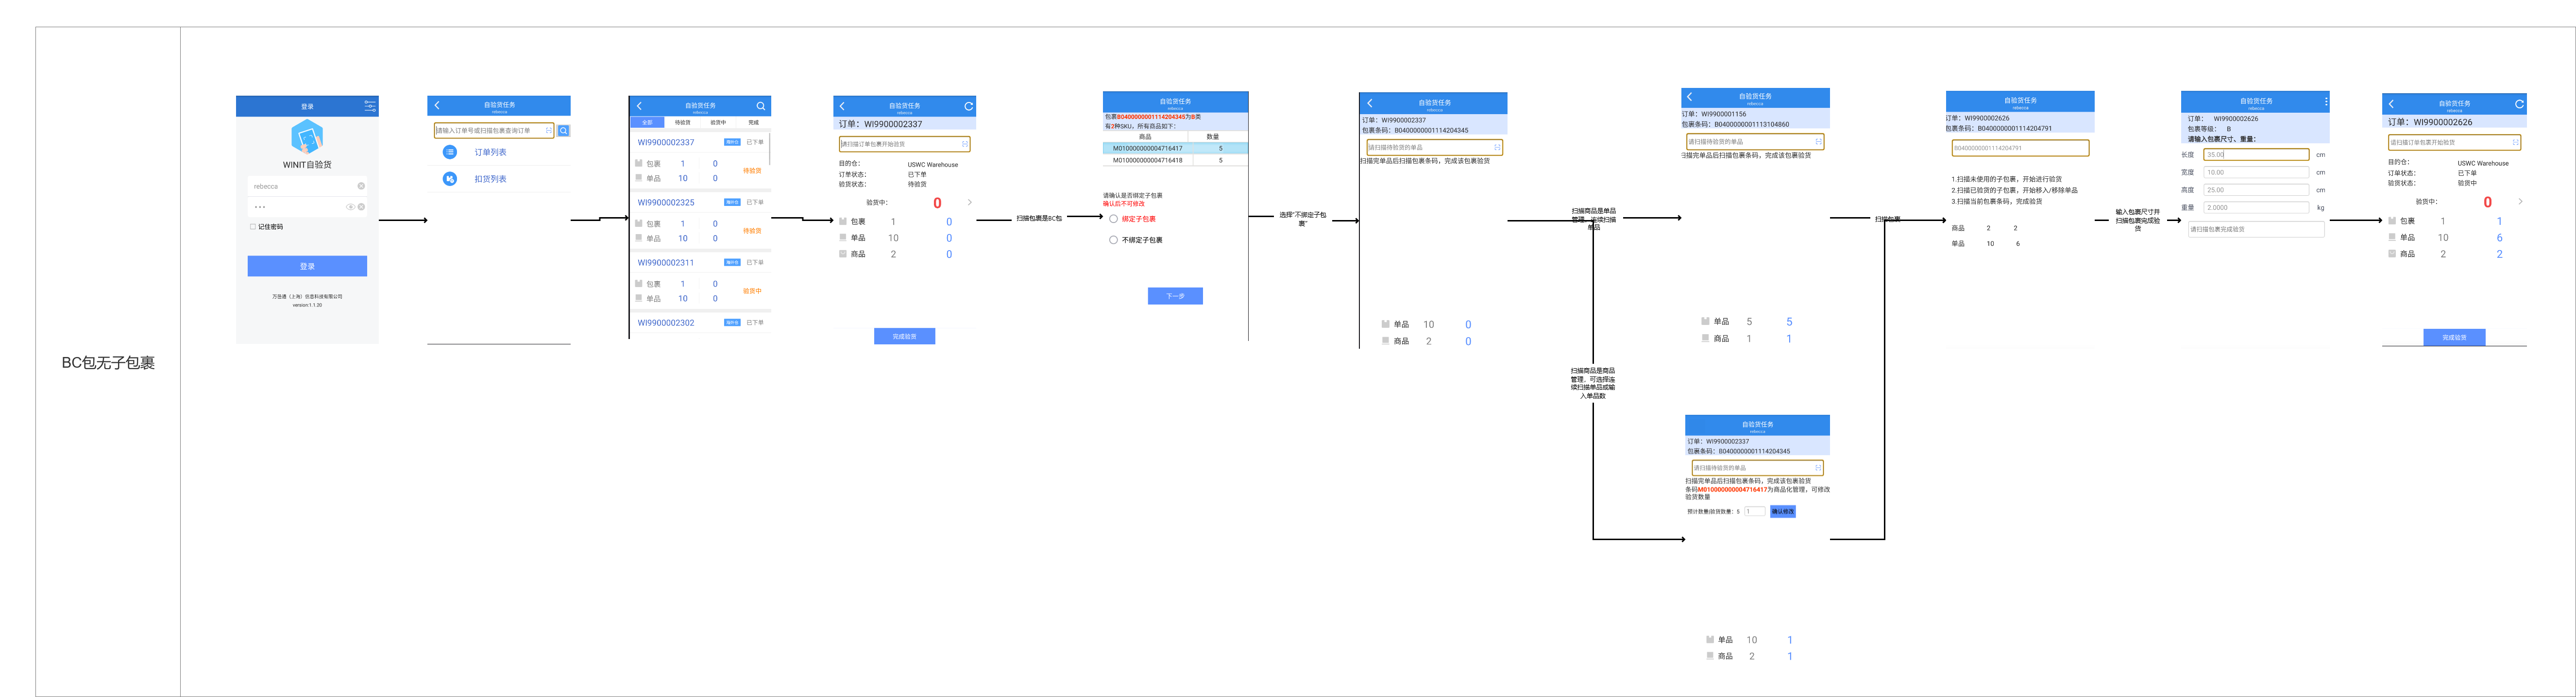Click 验货中 status of order WI9900002311
The width and height of the screenshot is (2576, 697).
752,291
